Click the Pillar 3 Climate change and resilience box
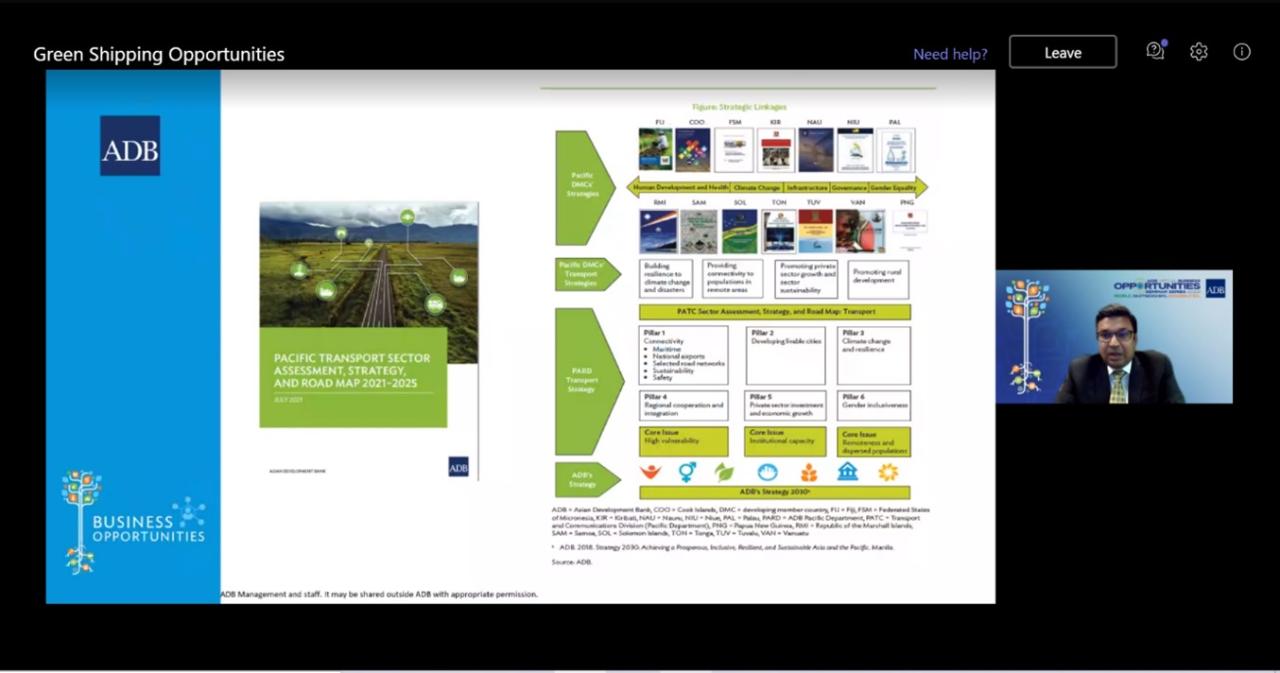 pos(874,355)
